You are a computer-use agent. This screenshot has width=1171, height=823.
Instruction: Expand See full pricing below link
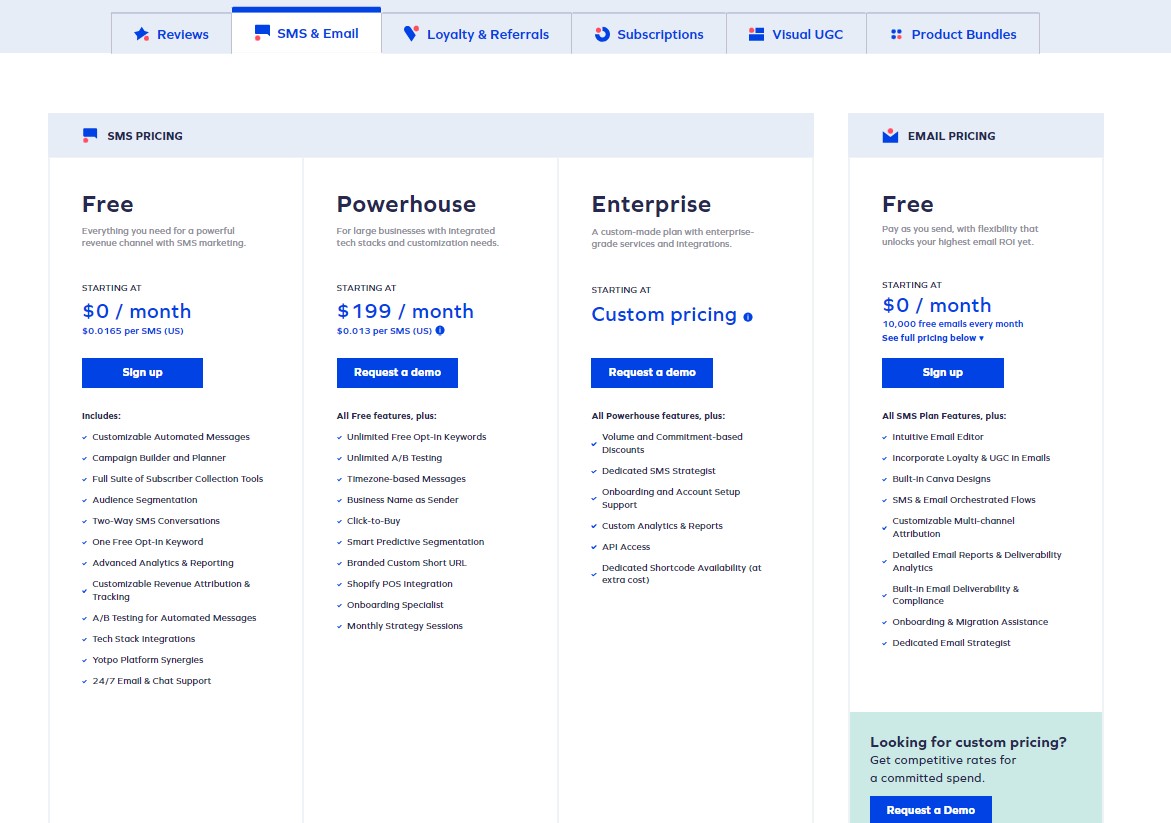point(933,338)
